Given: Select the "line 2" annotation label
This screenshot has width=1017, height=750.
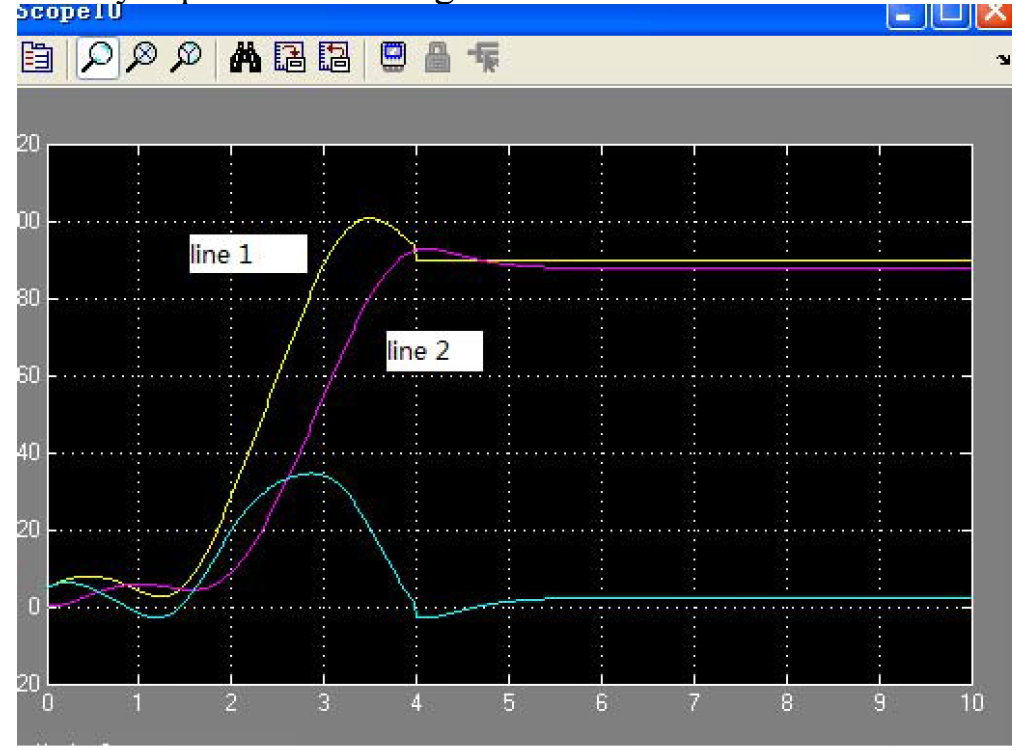Looking at the screenshot, I should click(x=434, y=351).
